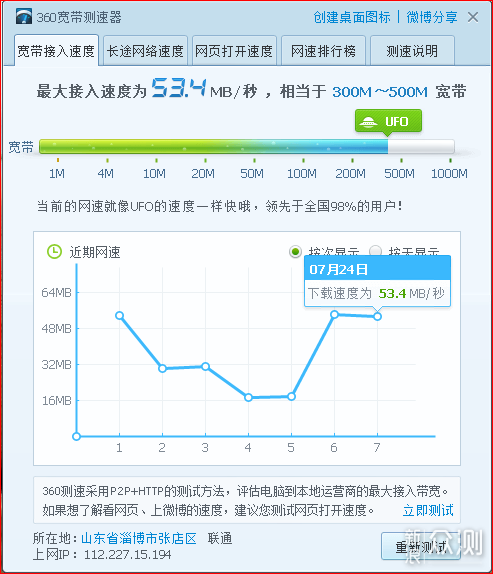Click the 微博分享 link
493x574 pixels.
point(432,17)
